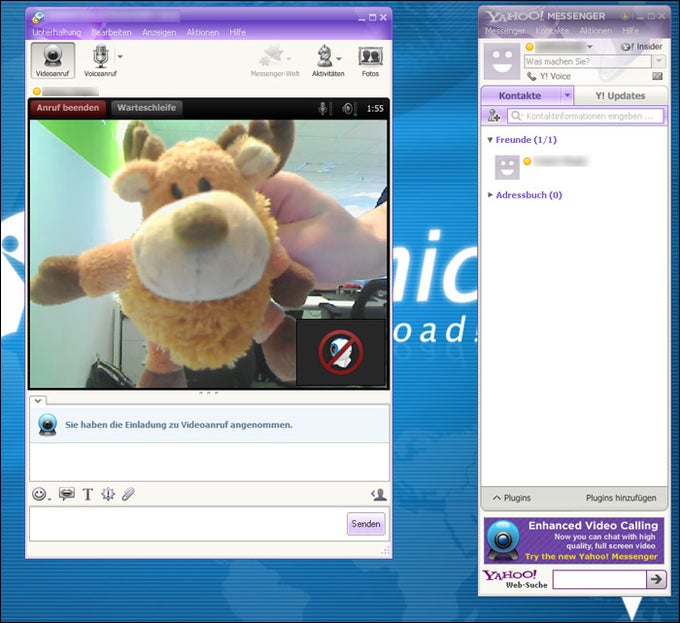Expand the Plugins panel
Viewport: 680px width, 623px height.
click(x=512, y=498)
